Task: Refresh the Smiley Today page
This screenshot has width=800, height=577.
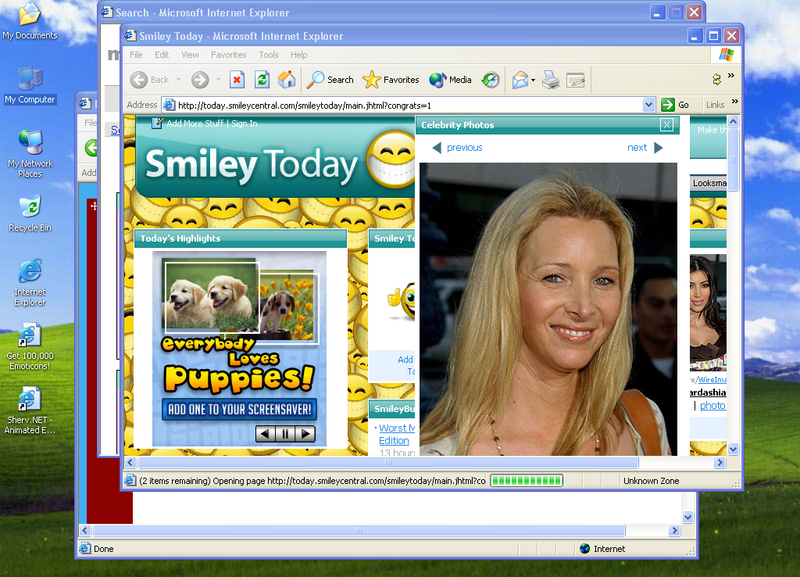Action: click(x=262, y=80)
